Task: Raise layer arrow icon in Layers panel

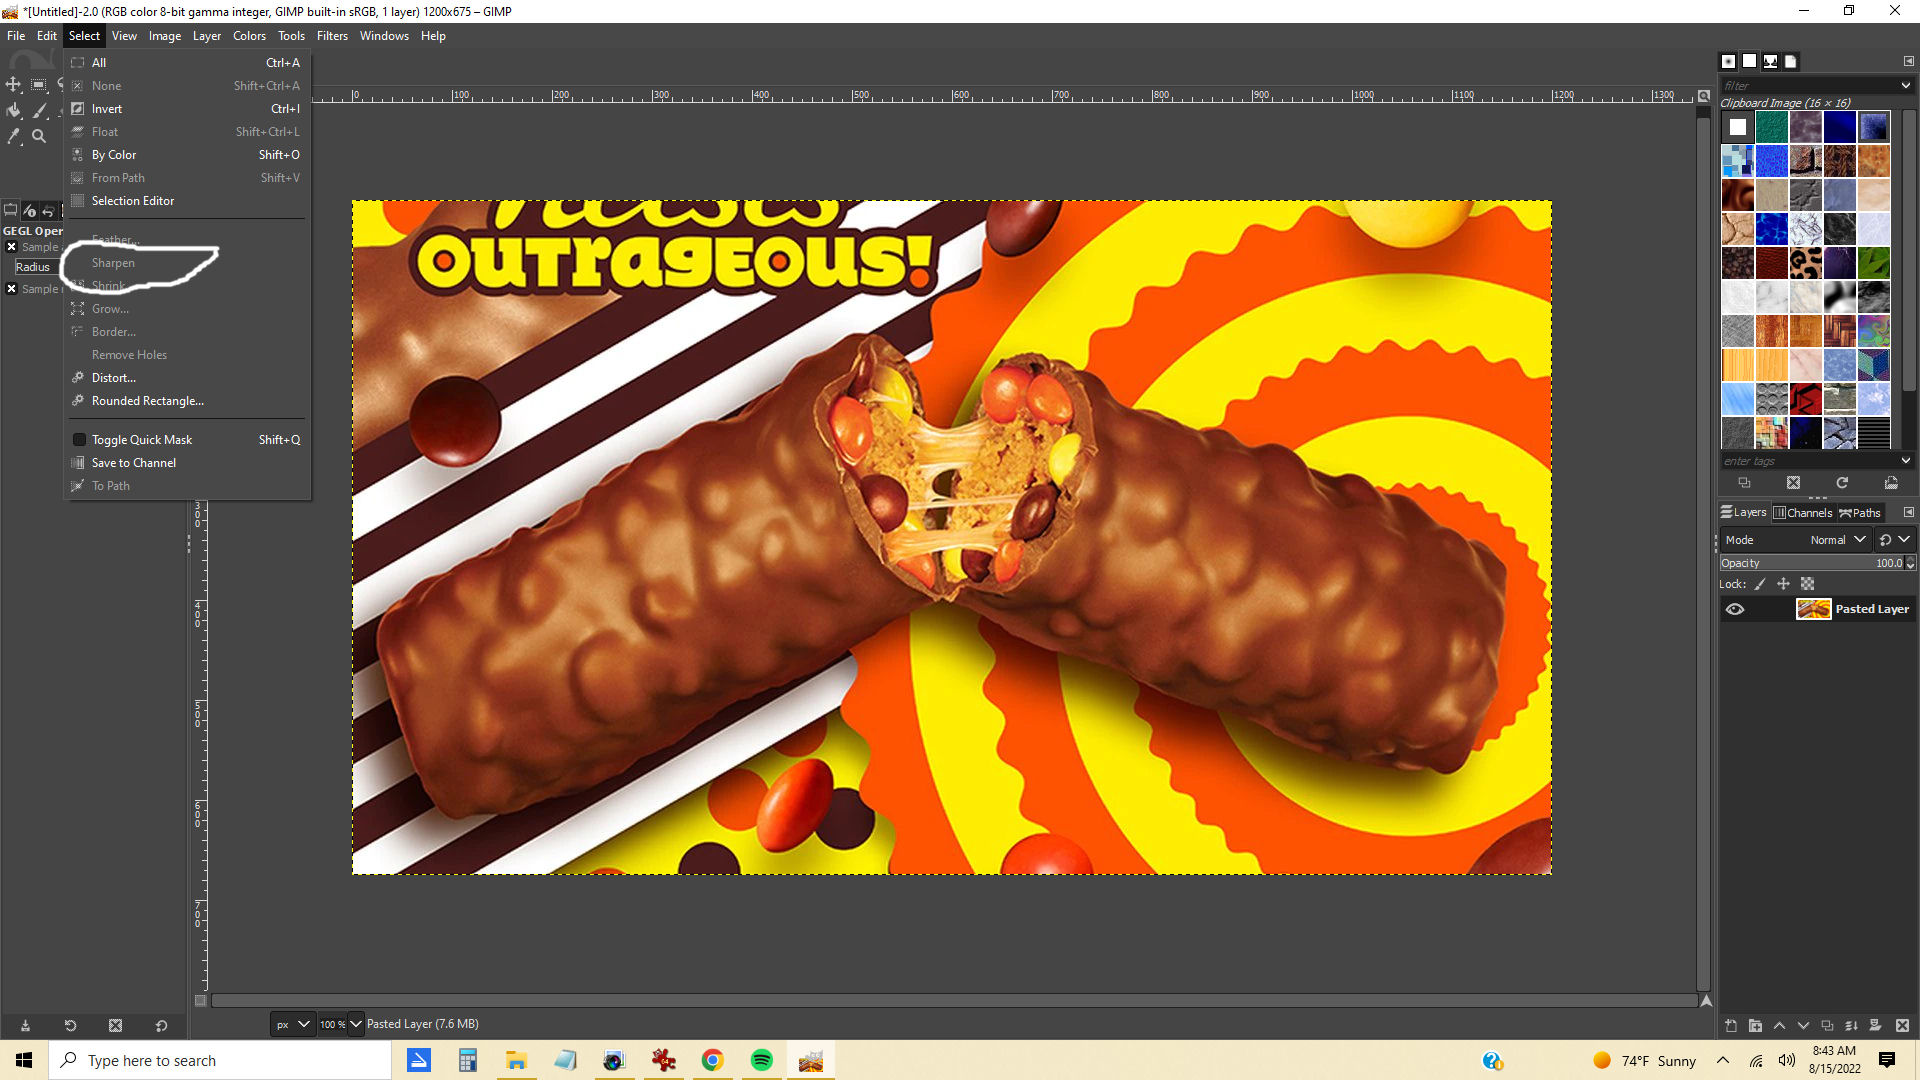Action: [1779, 1026]
